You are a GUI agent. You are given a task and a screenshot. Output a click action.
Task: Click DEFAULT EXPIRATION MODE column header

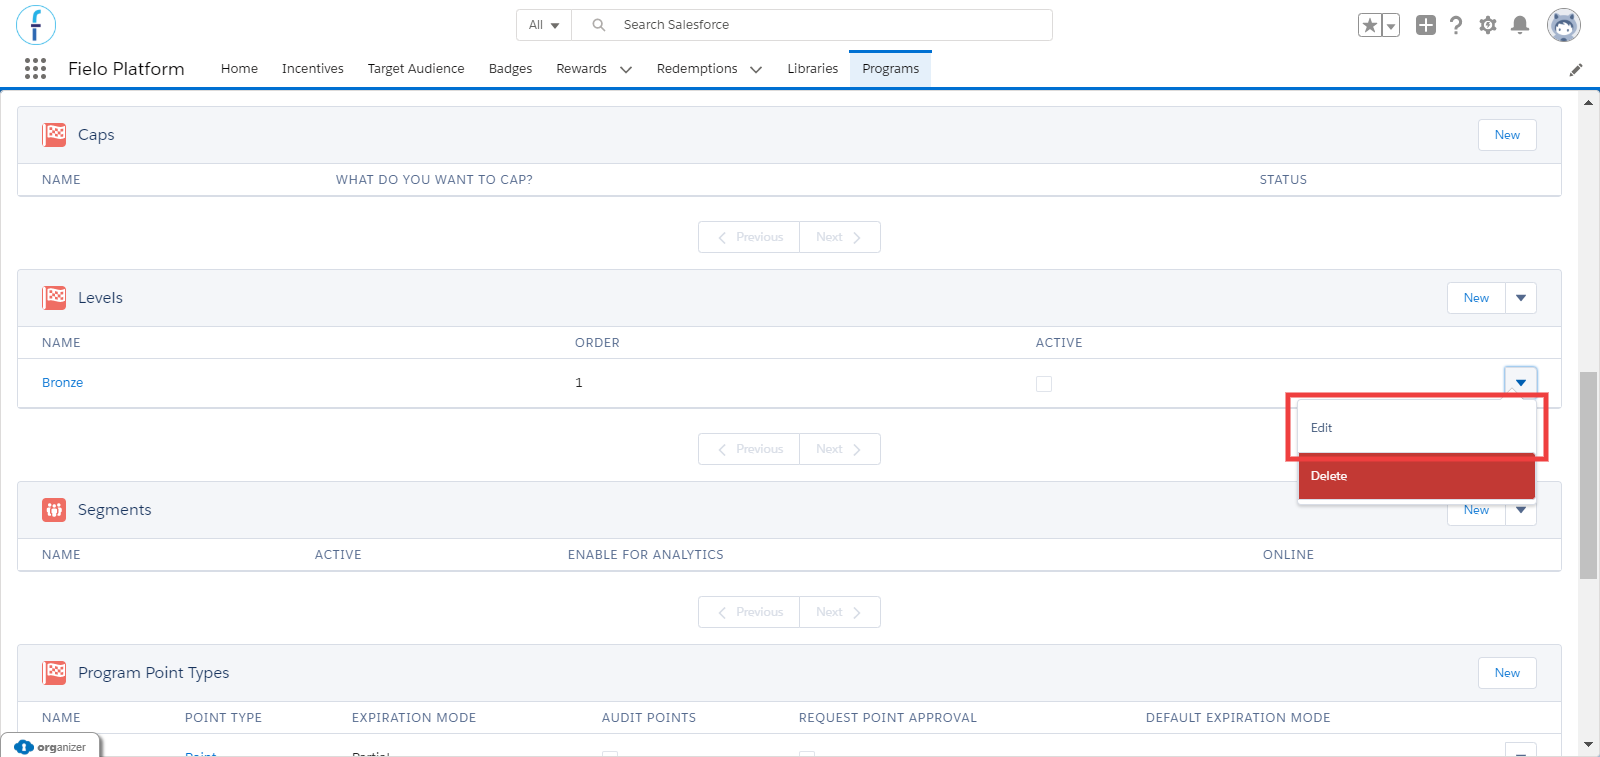(1238, 718)
